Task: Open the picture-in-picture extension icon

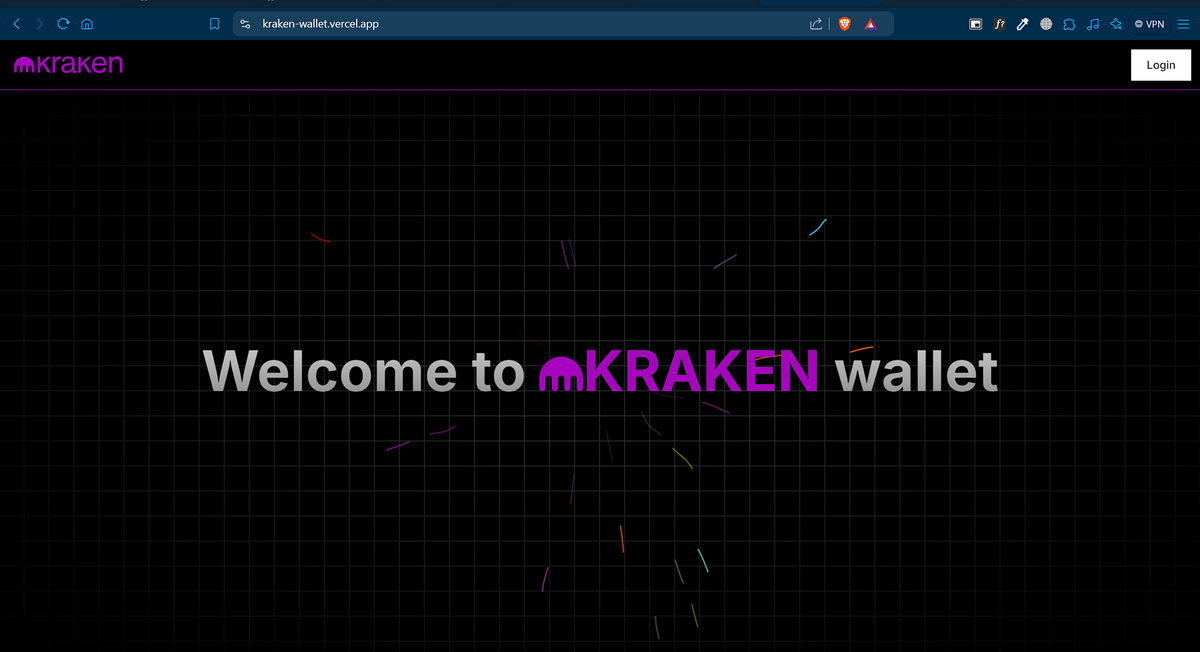Action: coord(976,24)
